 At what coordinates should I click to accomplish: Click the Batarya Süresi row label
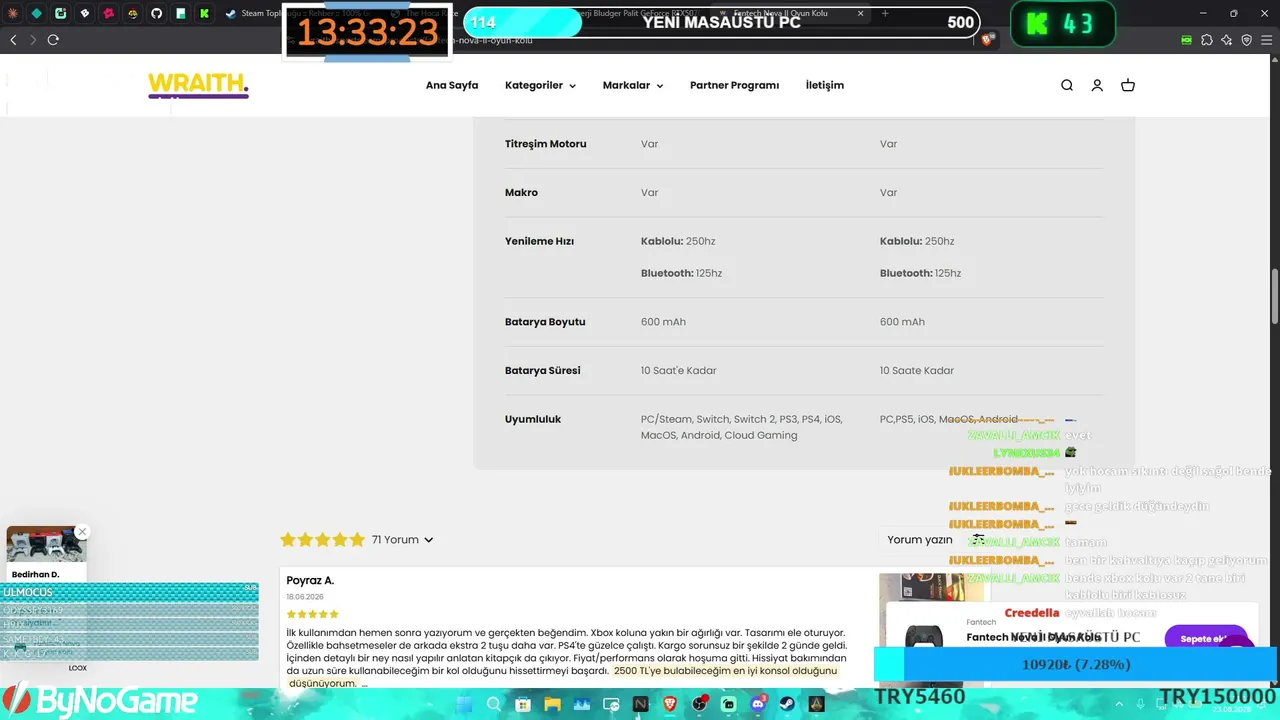[543, 371]
